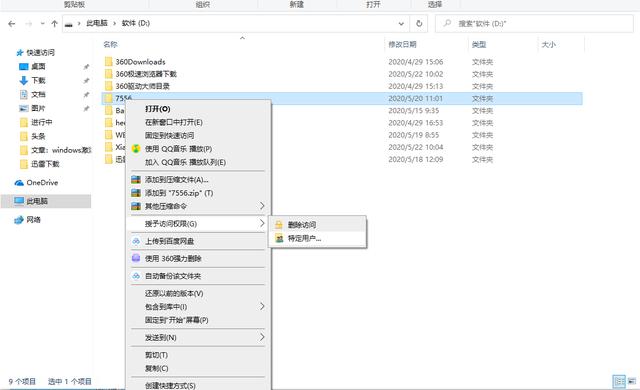Viewport: 640px width, 390px height.
Task: Sort files by 名称 column
Action: click(x=110, y=44)
